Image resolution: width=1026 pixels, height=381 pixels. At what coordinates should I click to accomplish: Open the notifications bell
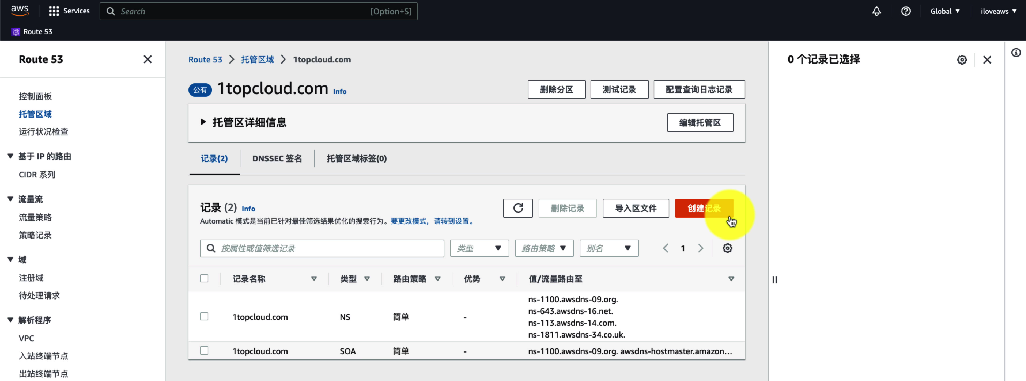pyautogui.click(x=877, y=11)
